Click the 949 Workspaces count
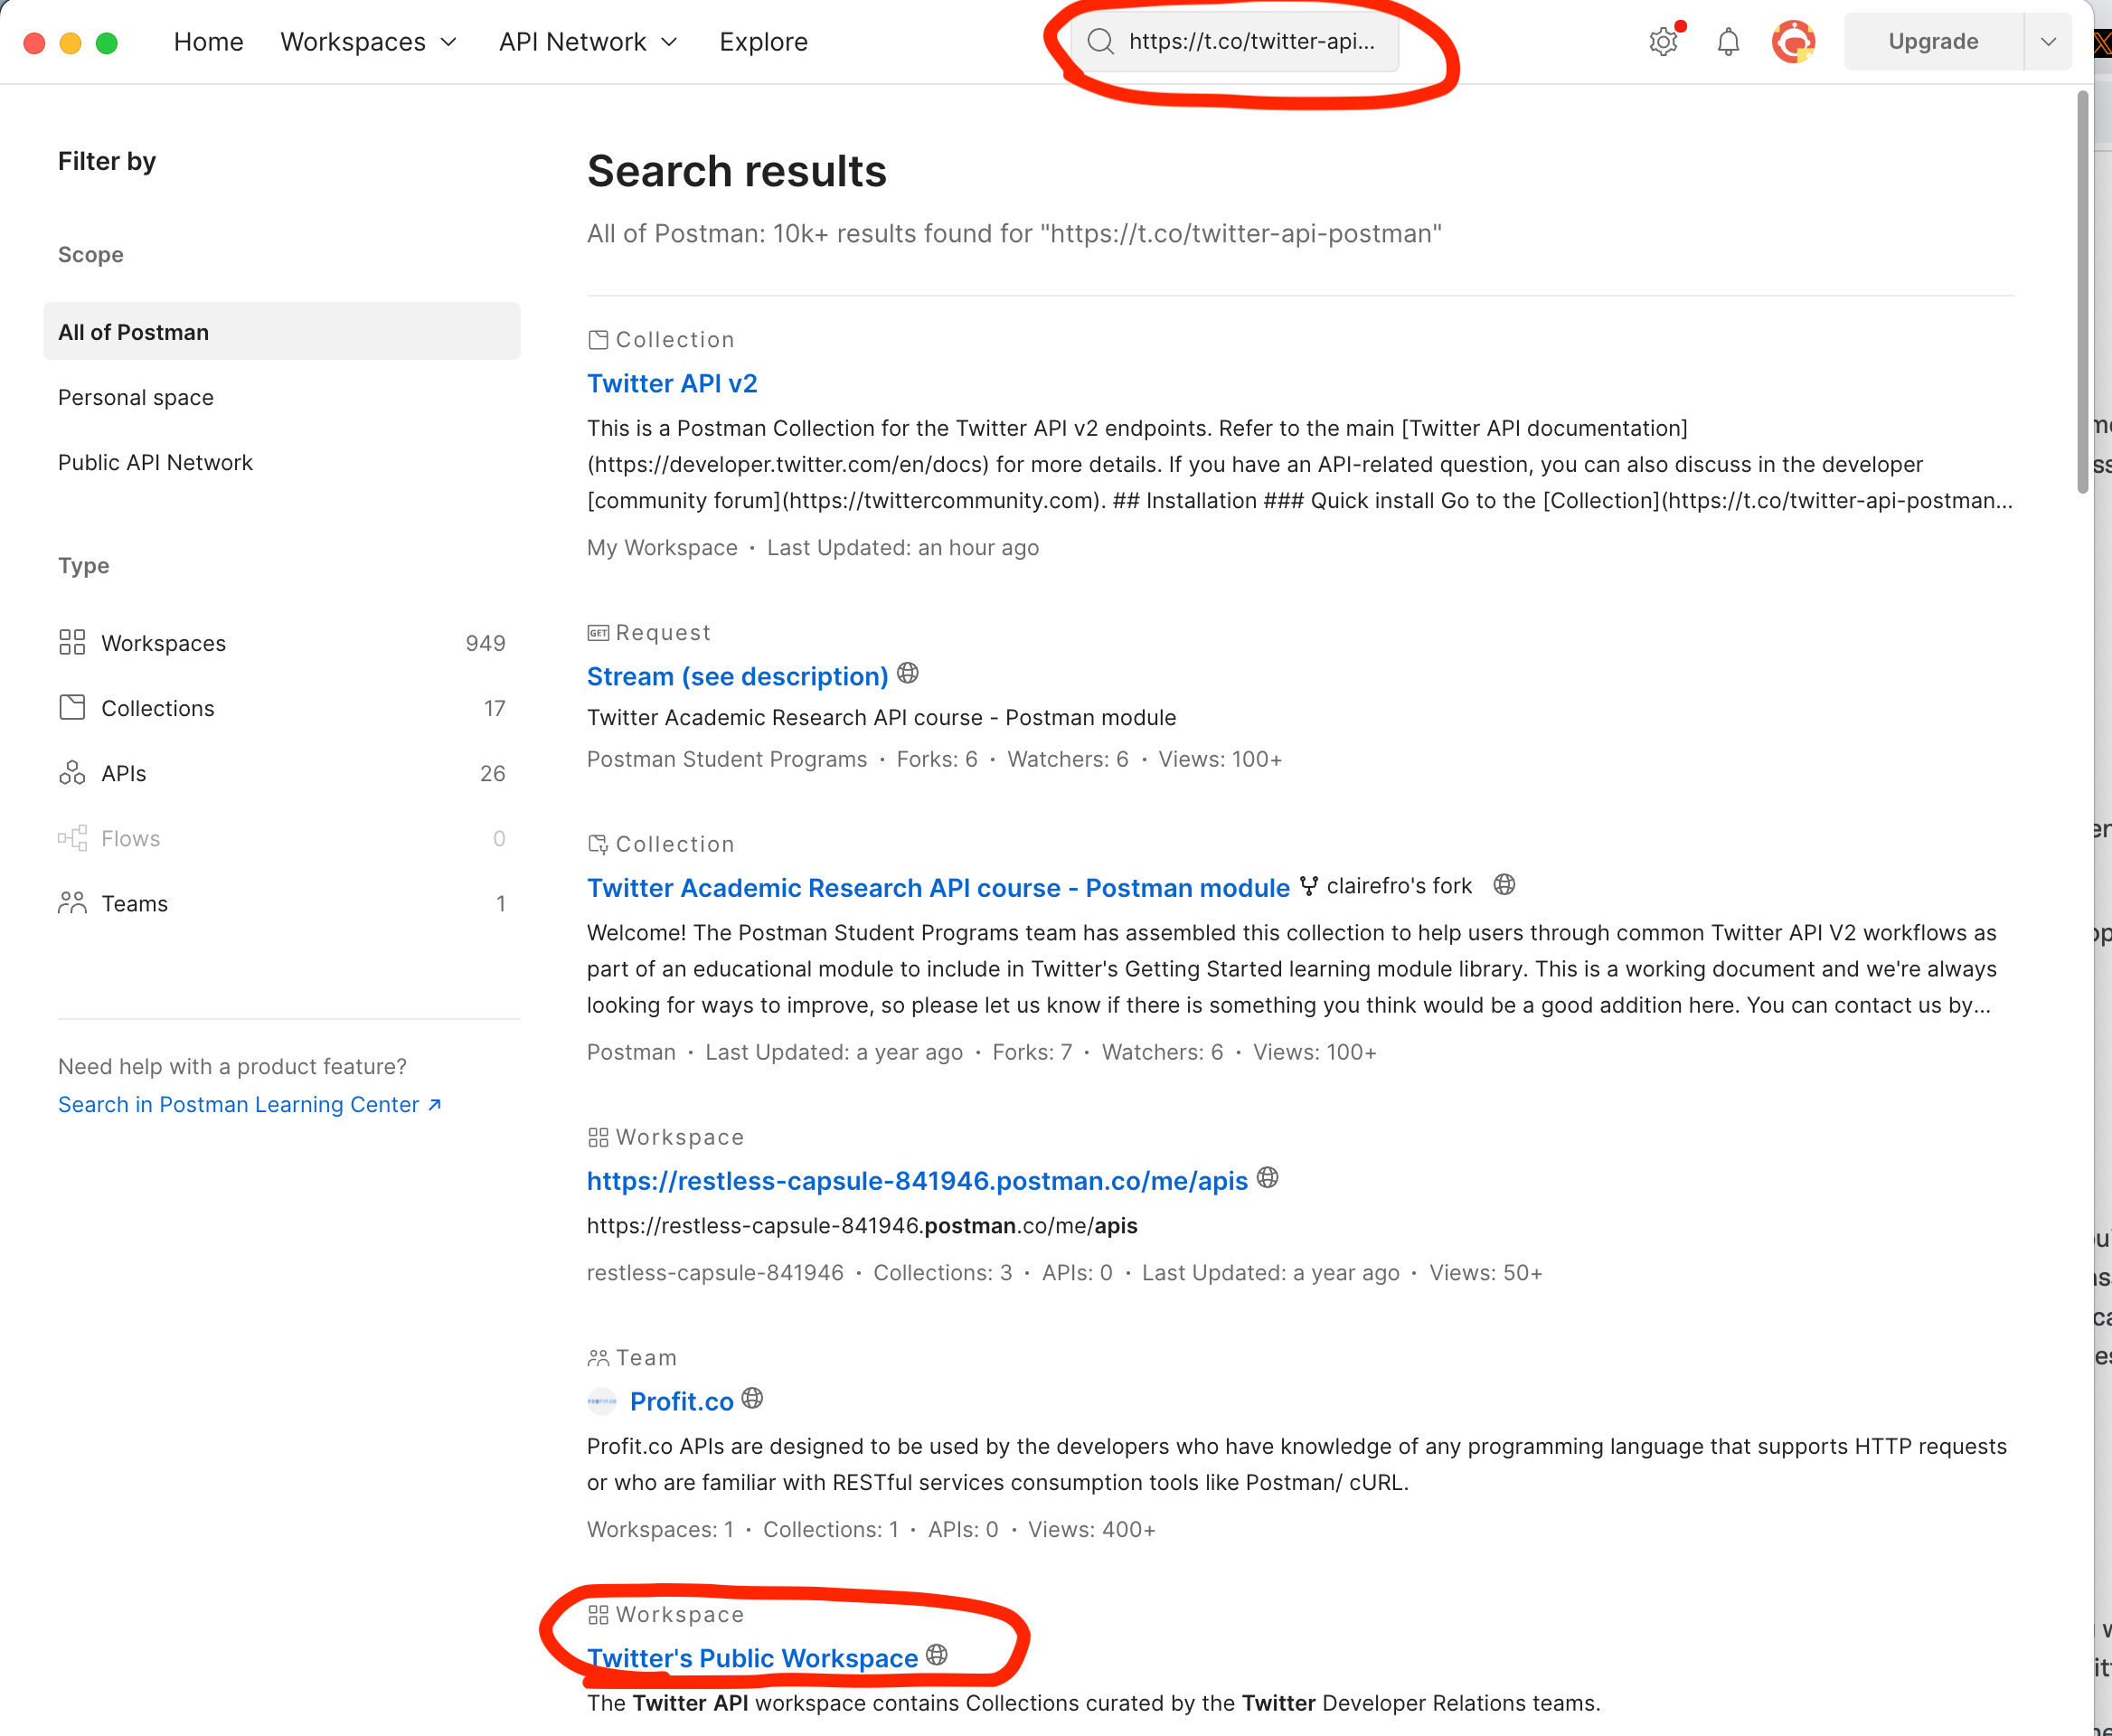 coord(485,642)
